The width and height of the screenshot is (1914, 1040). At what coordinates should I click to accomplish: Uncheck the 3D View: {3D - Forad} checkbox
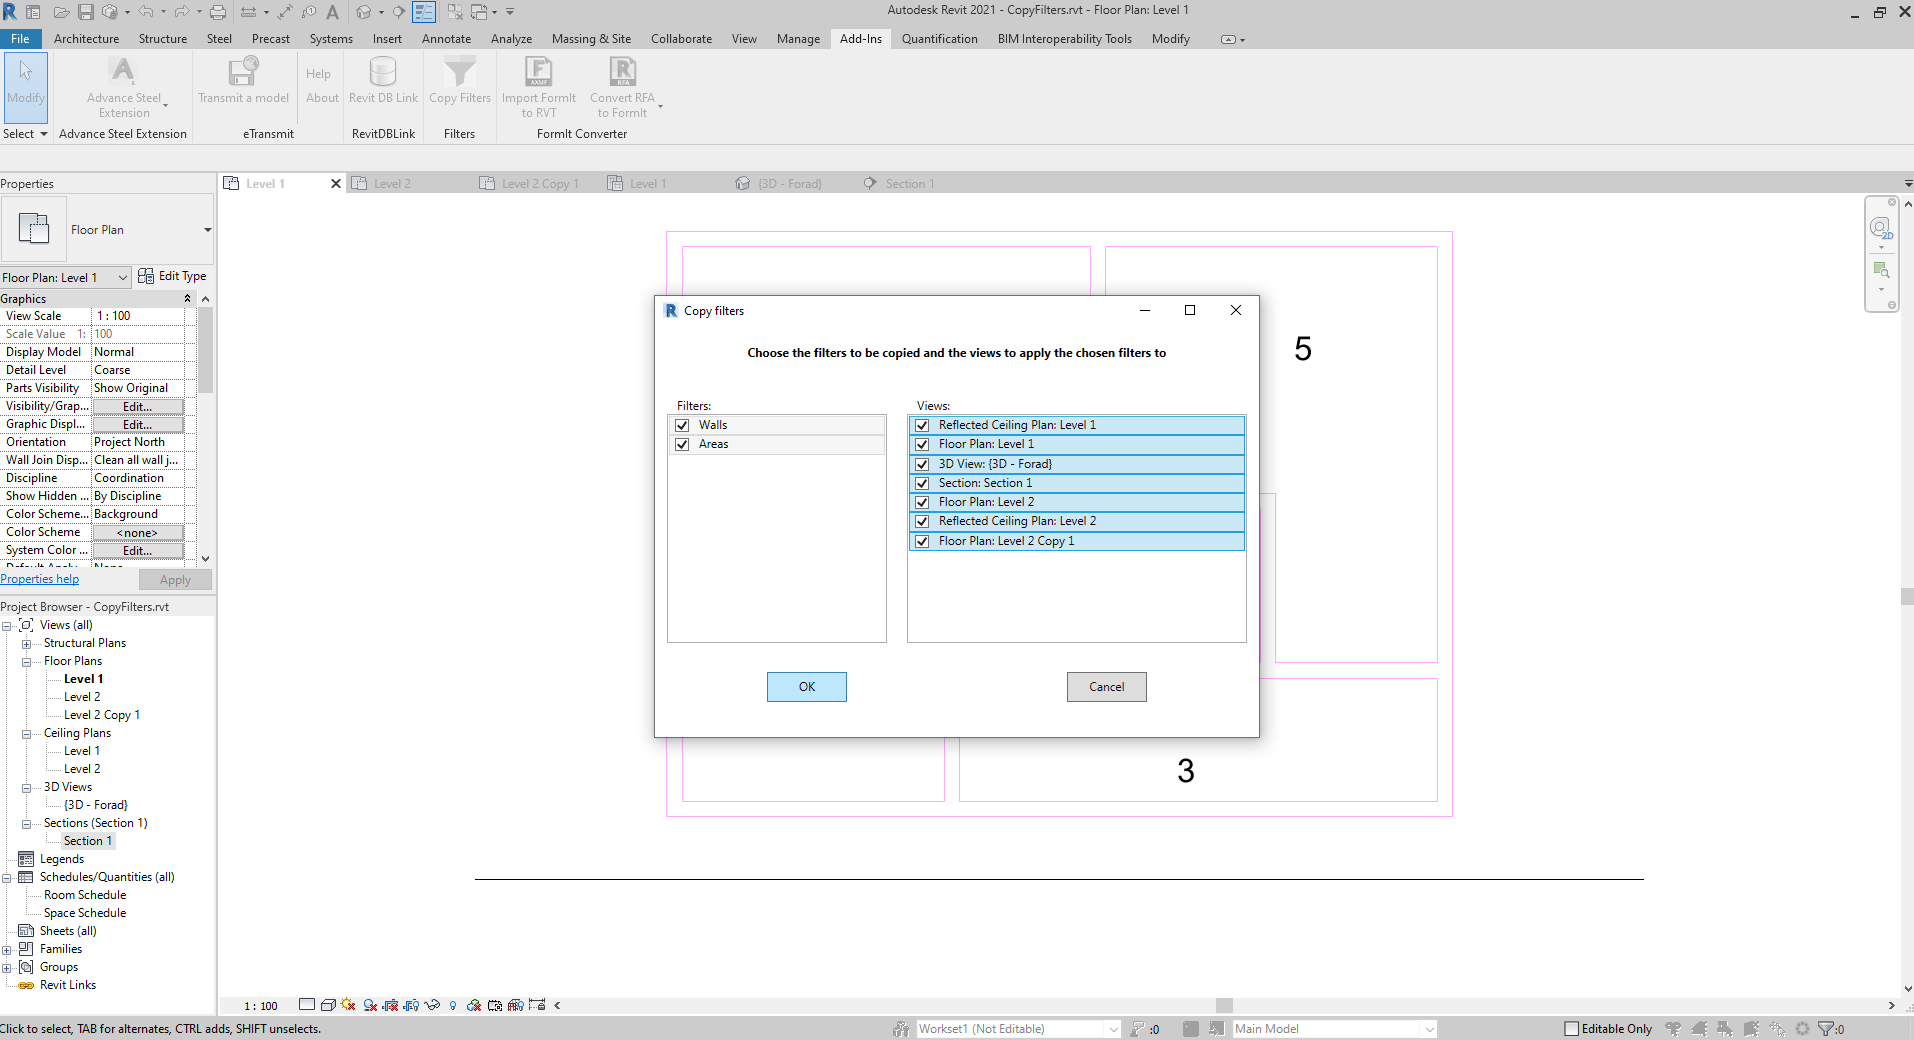[x=922, y=464]
